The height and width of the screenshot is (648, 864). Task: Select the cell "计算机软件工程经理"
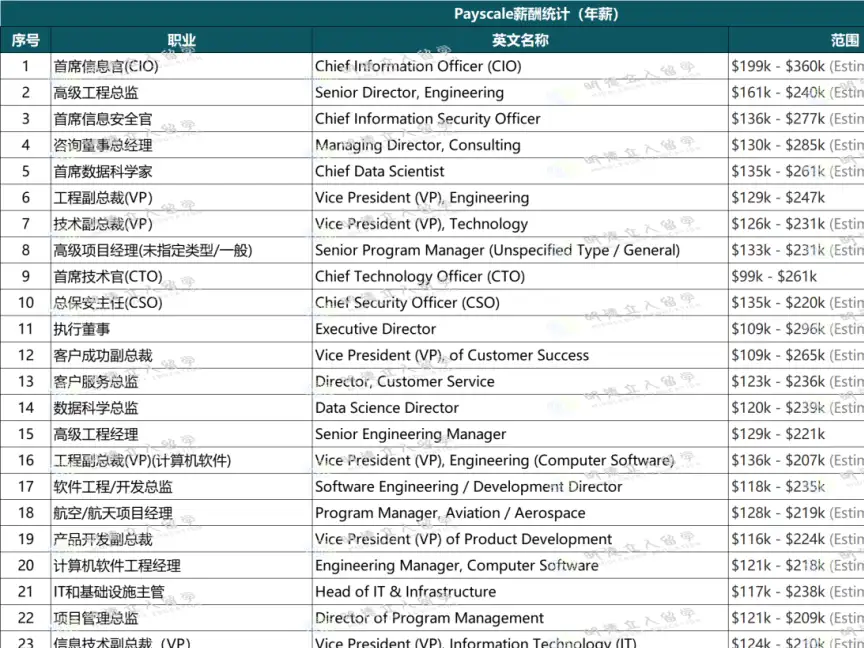tap(181, 565)
